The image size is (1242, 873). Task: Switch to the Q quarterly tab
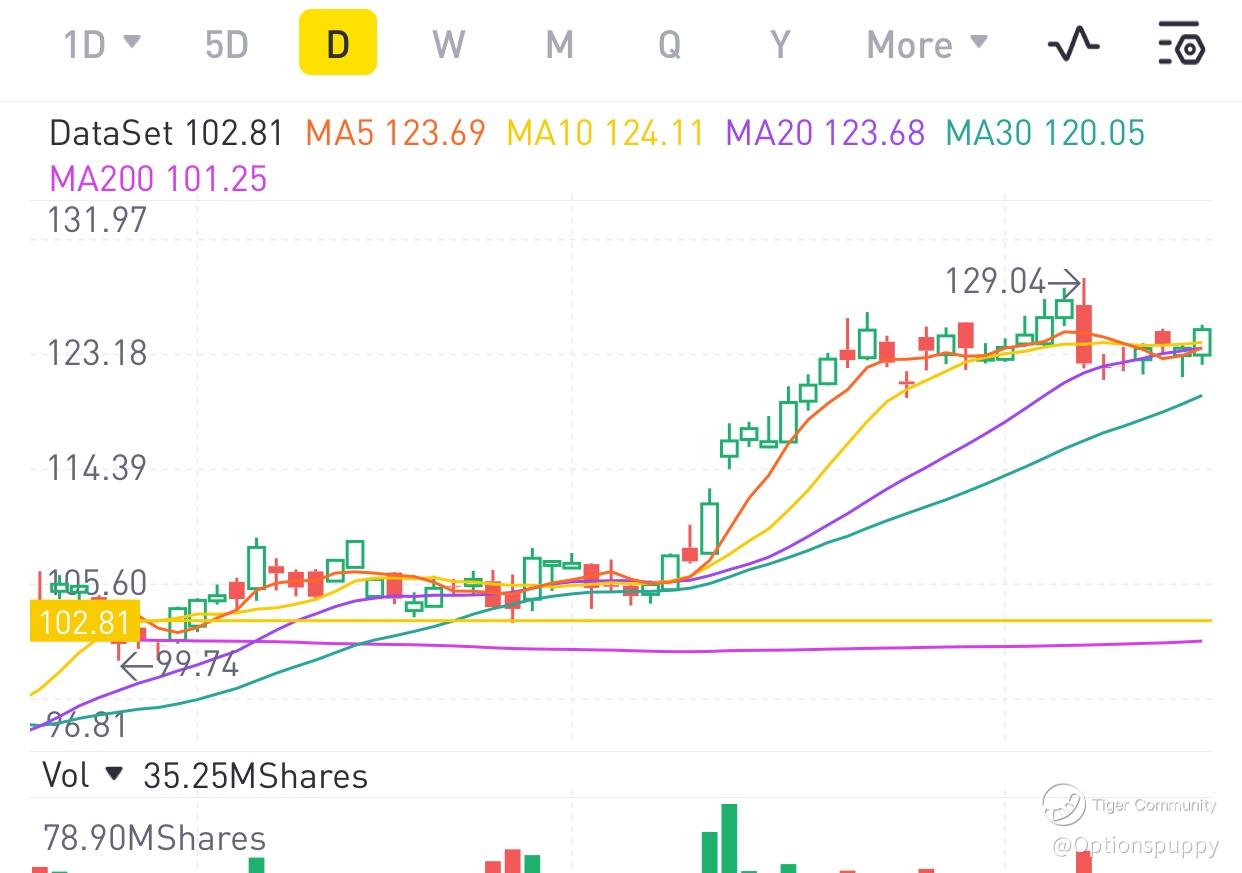(669, 45)
